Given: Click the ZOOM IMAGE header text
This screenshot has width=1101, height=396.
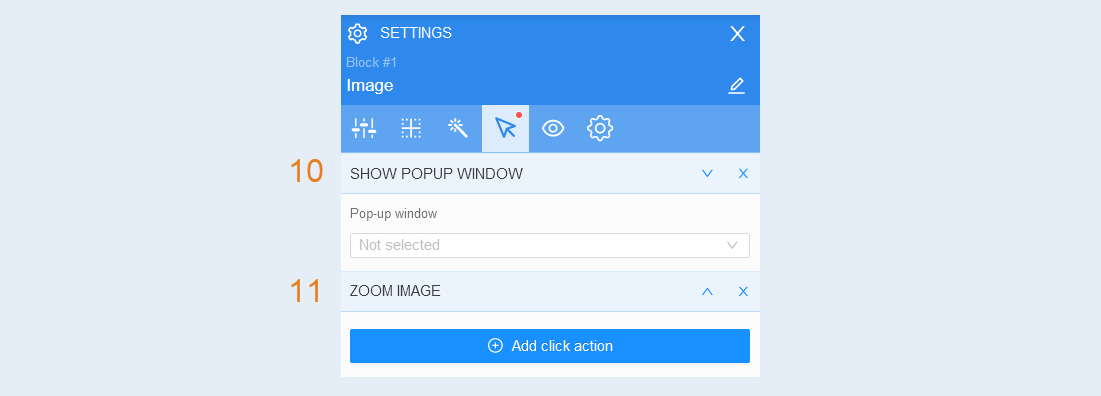Looking at the screenshot, I should [395, 291].
